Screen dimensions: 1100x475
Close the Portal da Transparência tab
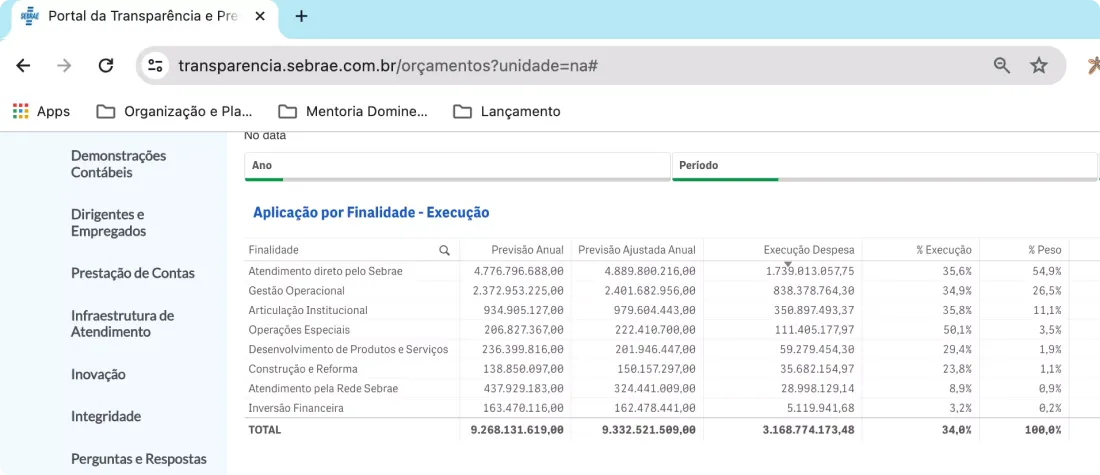point(260,17)
